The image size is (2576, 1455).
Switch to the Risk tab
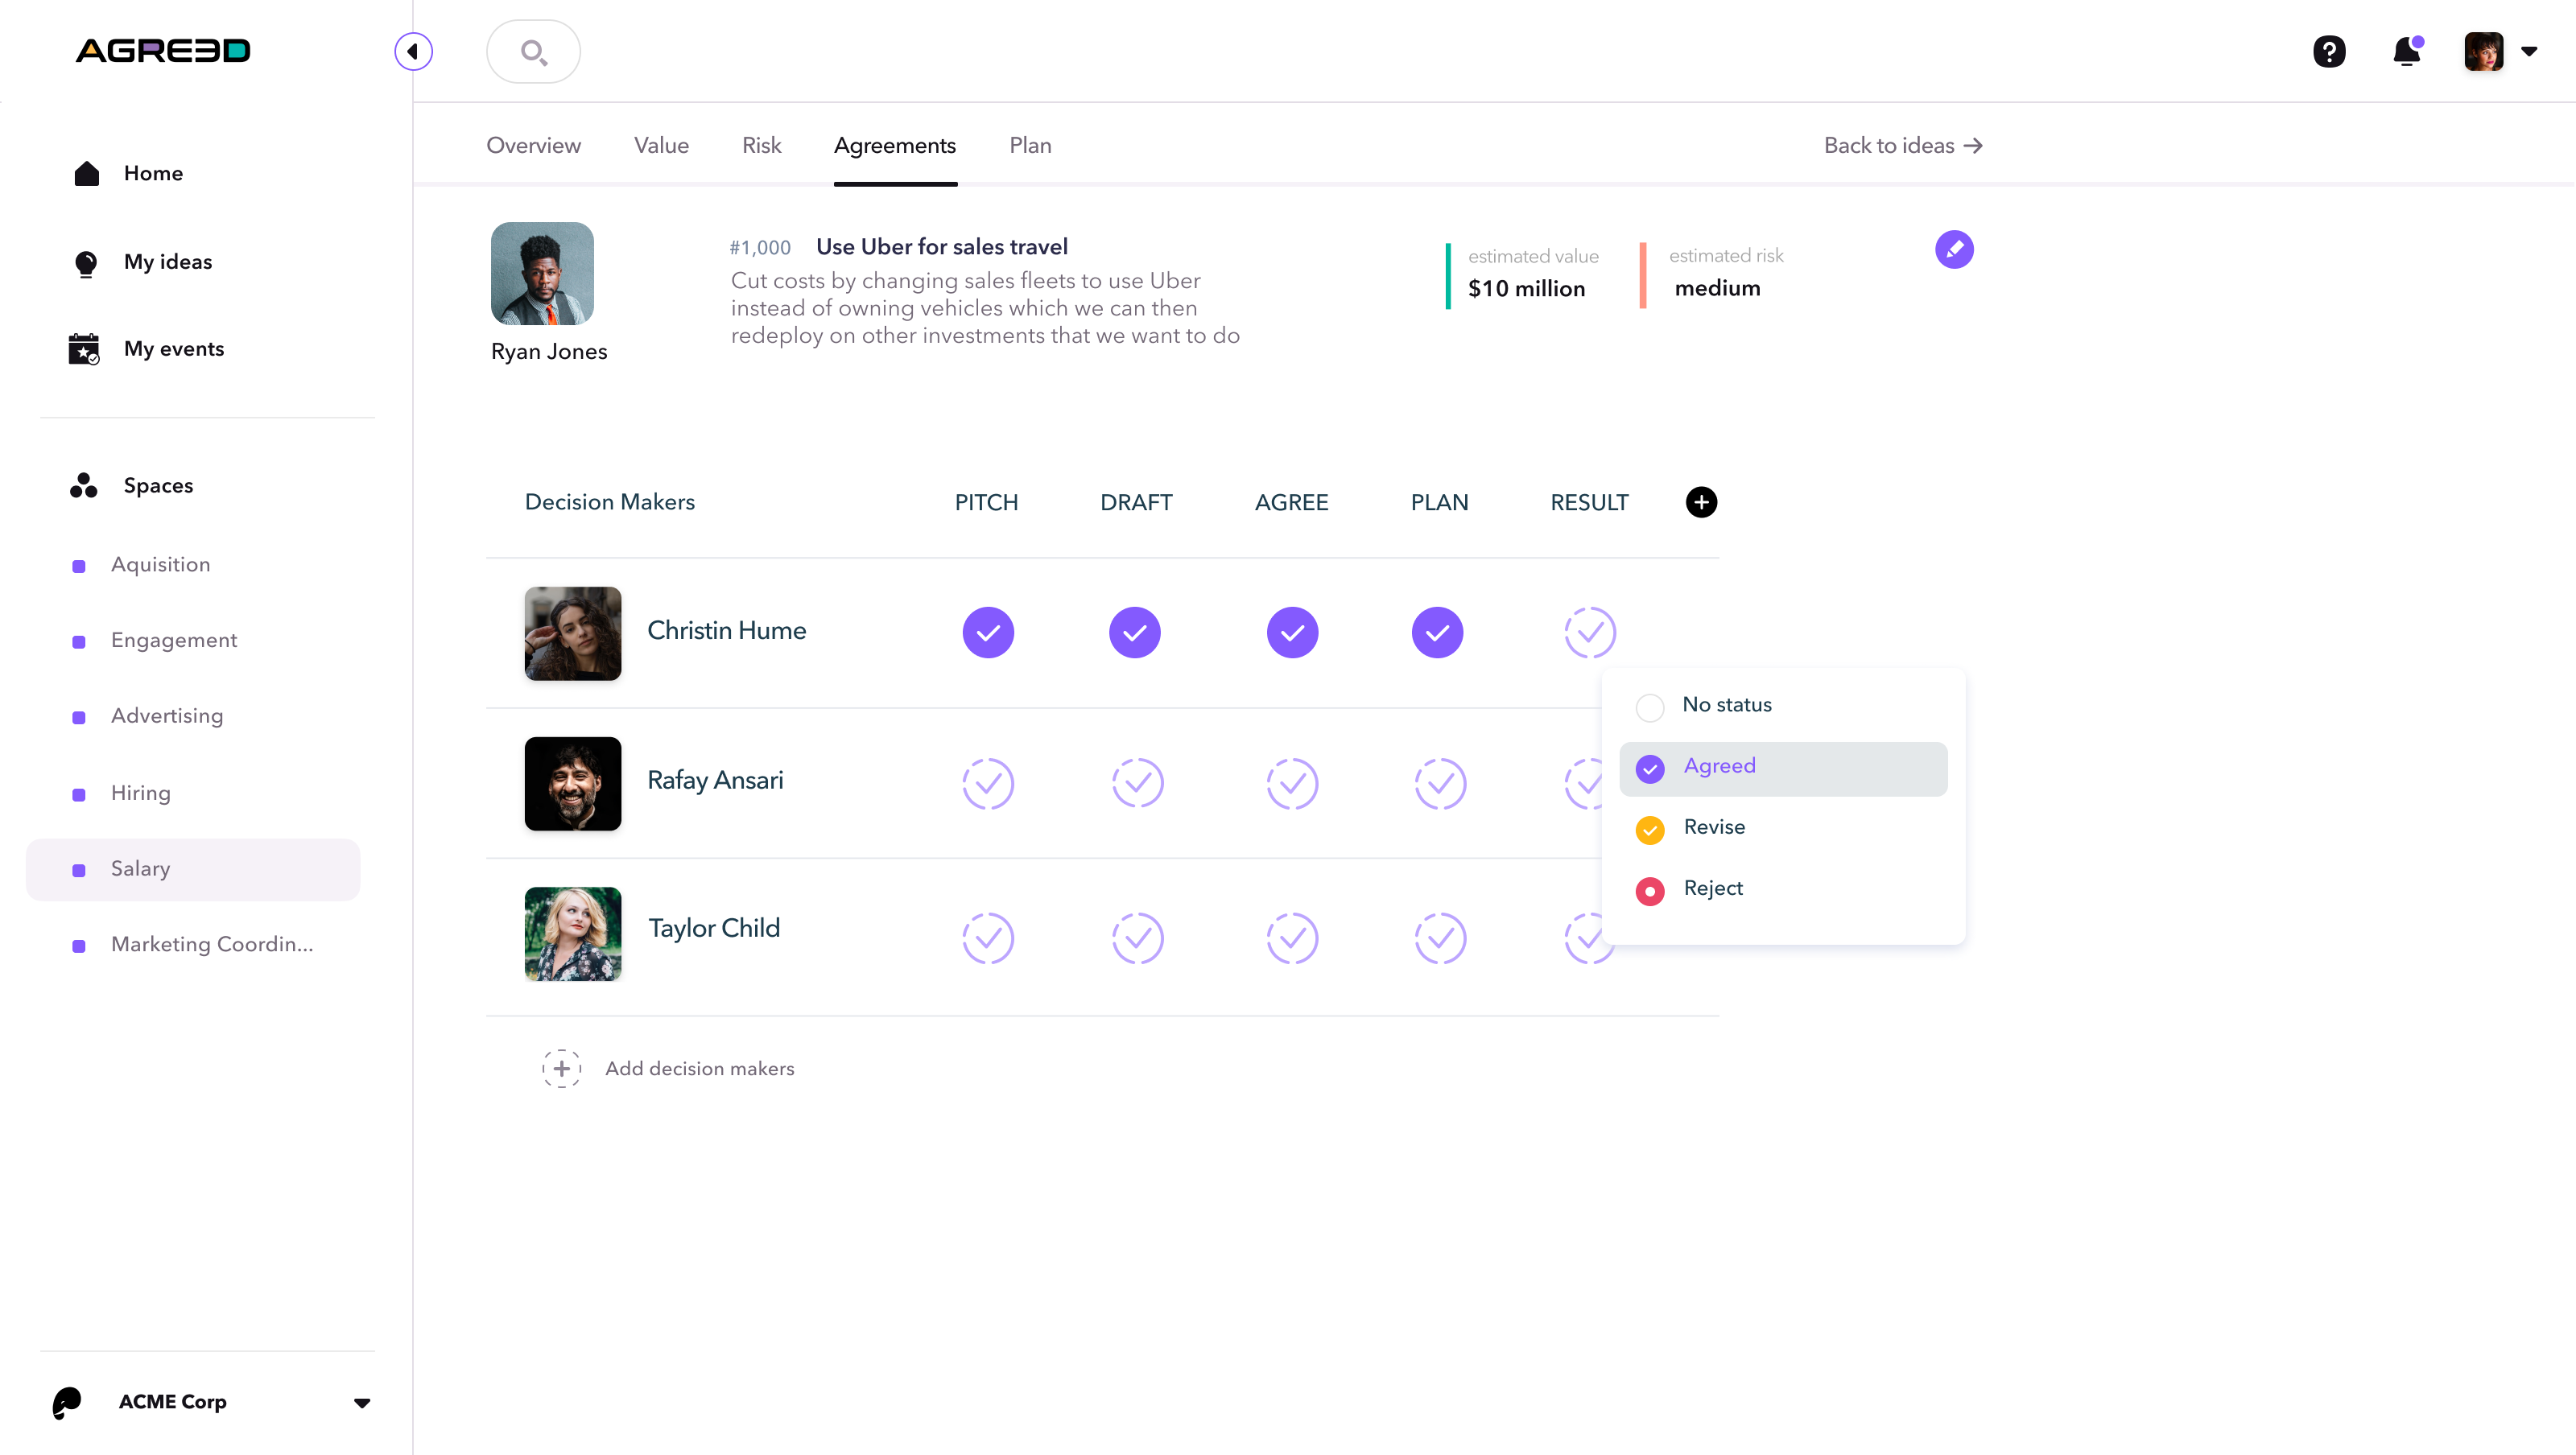(x=761, y=145)
